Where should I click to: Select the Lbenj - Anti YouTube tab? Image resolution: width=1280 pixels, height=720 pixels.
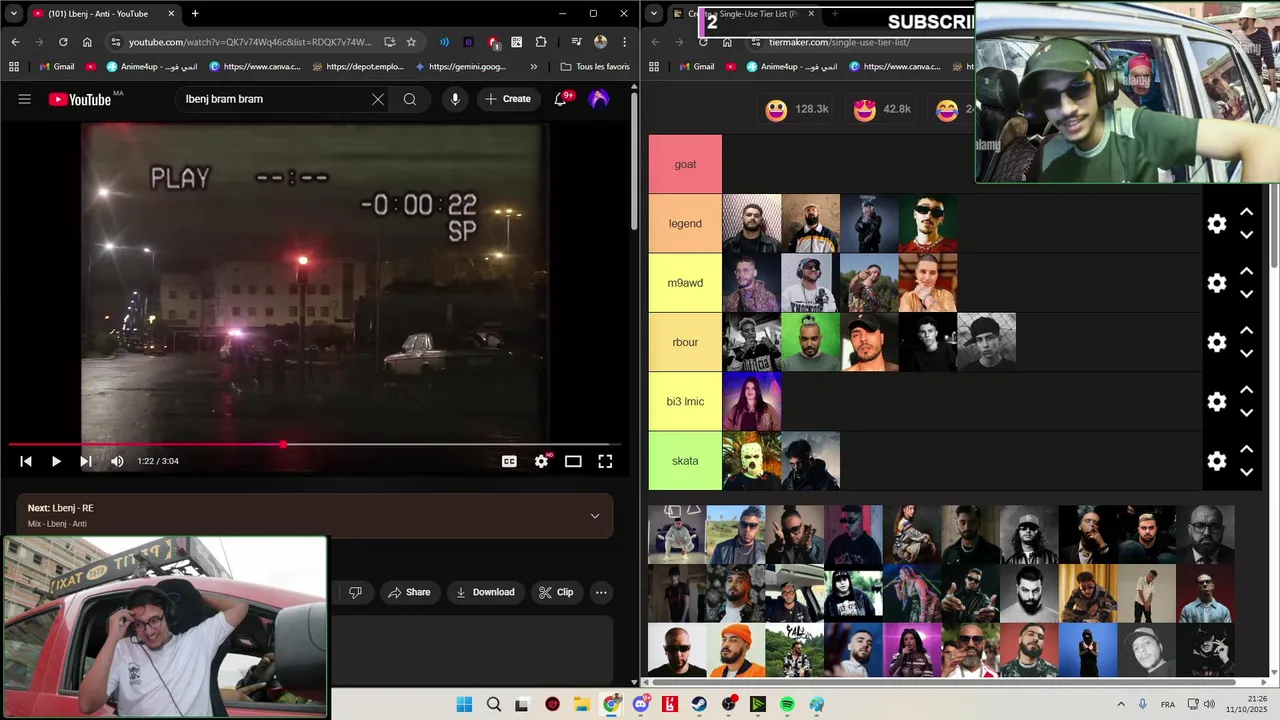point(103,13)
